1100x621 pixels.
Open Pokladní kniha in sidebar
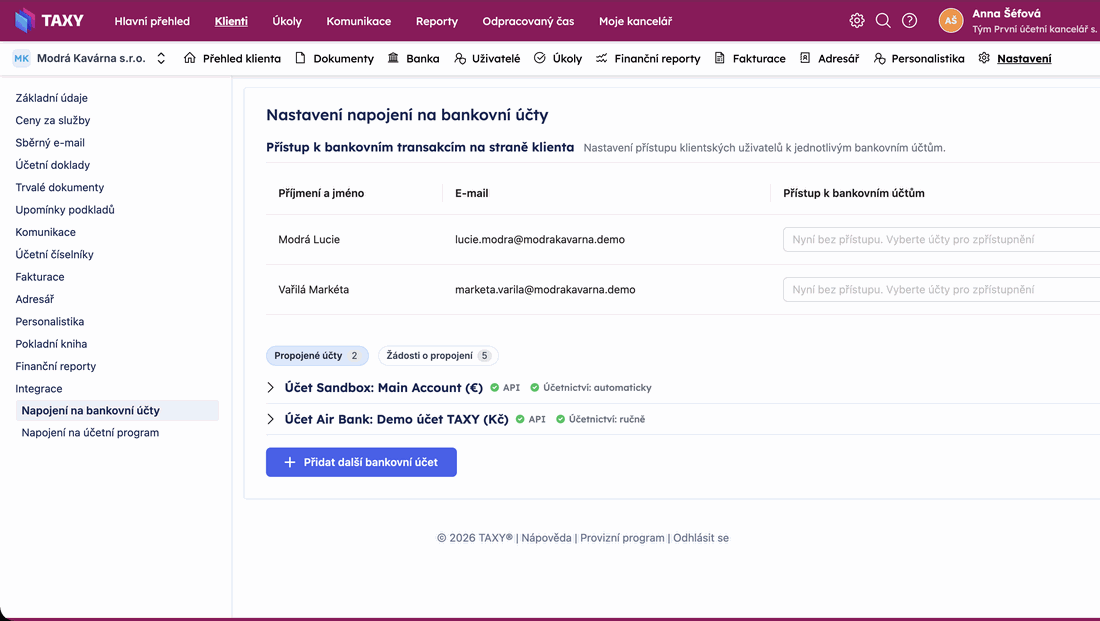51,344
